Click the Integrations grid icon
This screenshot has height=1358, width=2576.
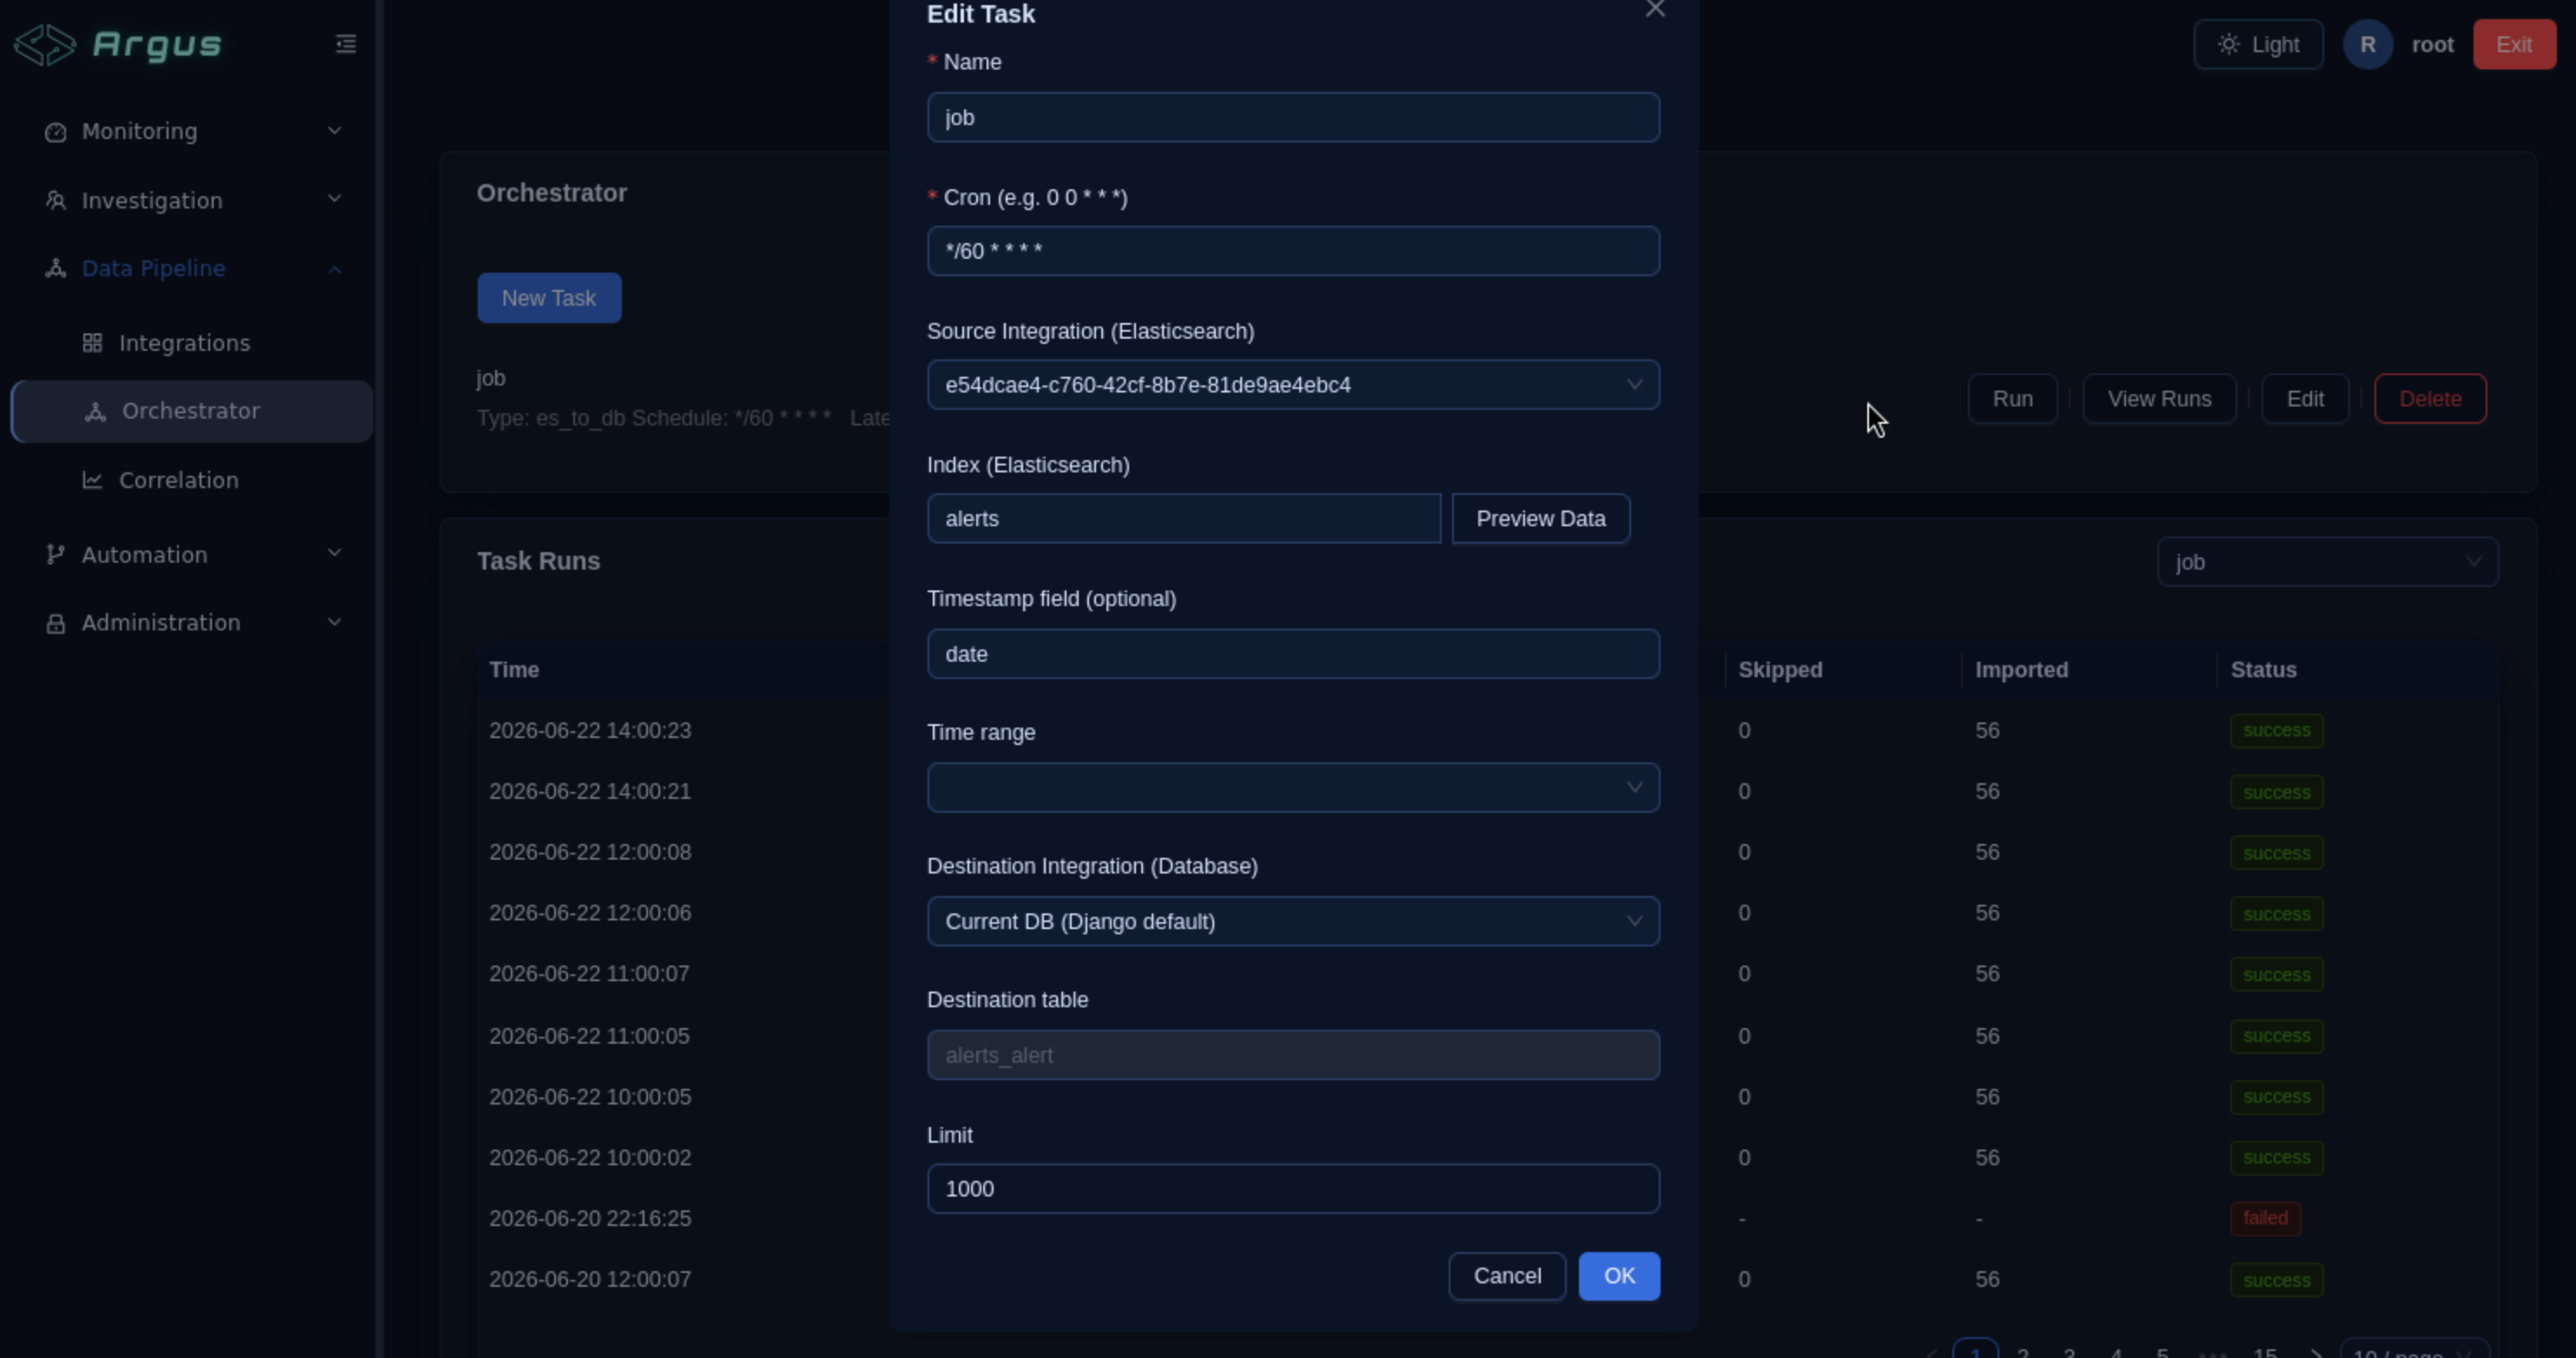92,343
